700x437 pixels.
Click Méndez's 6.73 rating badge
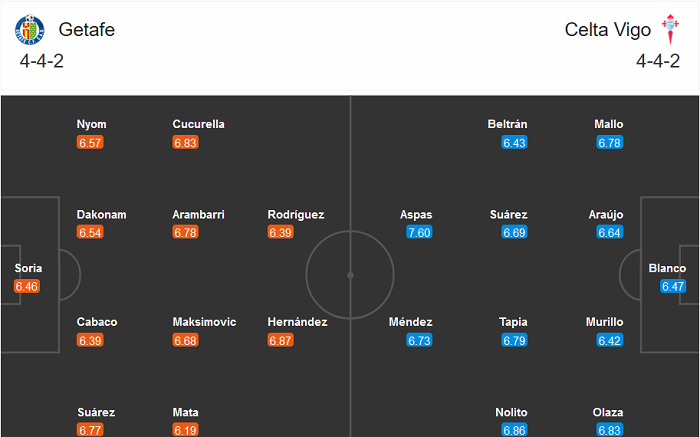pyautogui.click(x=419, y=341)
